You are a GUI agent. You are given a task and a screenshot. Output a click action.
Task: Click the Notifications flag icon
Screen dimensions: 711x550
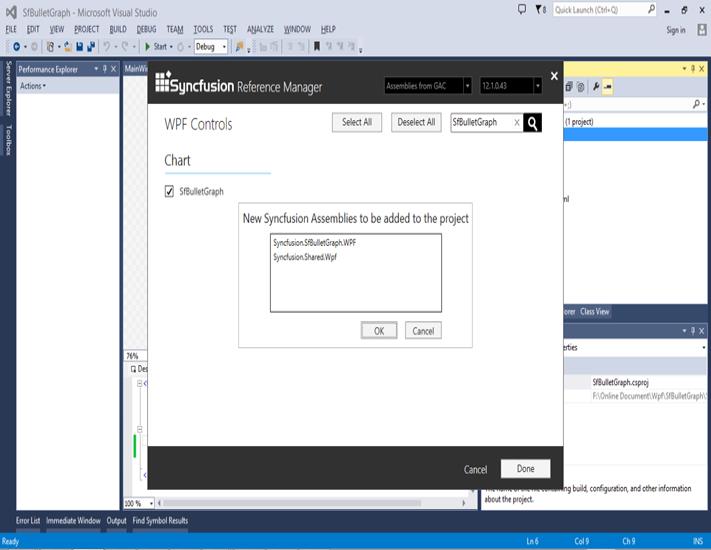(x=539, y=9)
